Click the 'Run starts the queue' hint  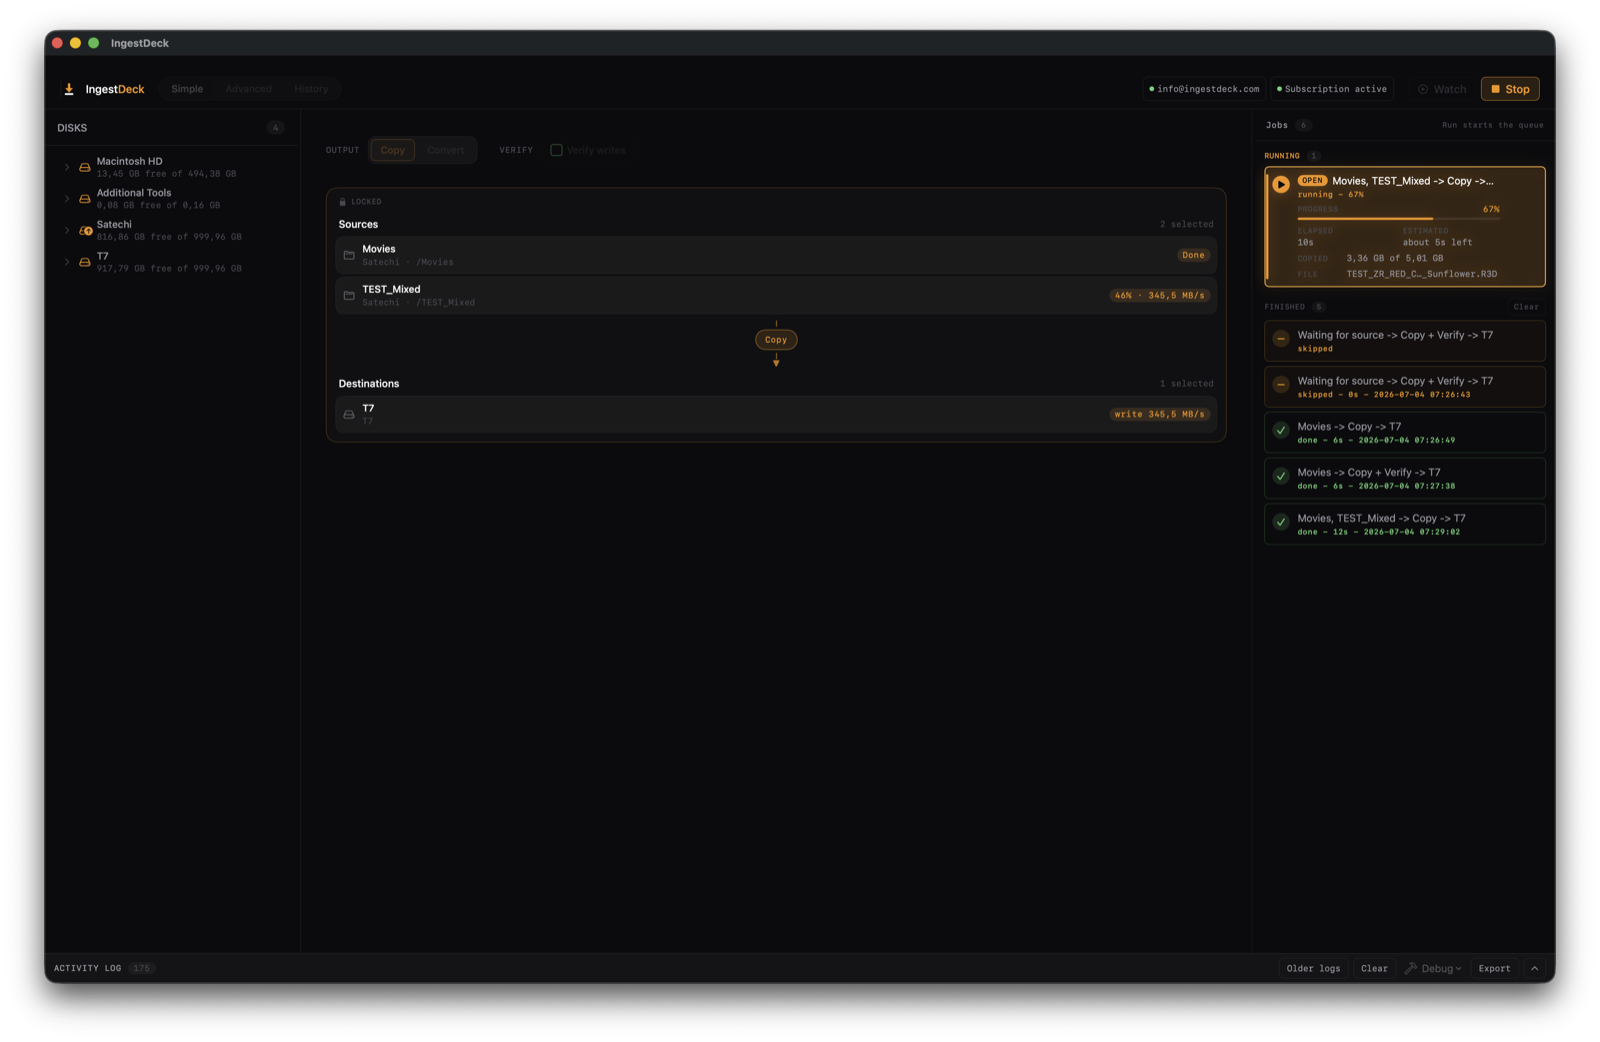click(x=1492, y=126)
